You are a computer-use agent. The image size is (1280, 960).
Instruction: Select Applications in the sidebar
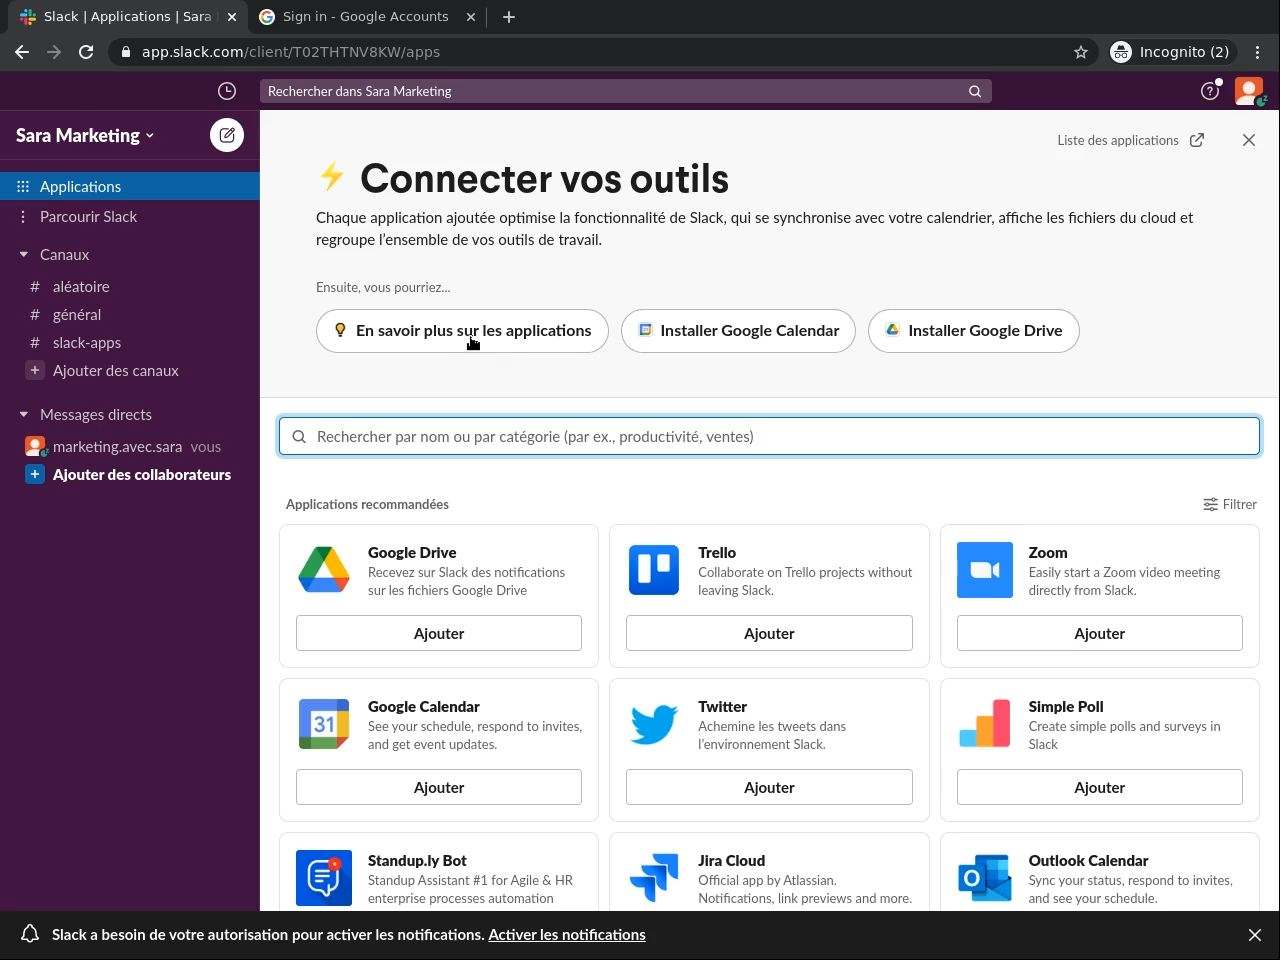pyautogui.click(x=130, y=186)
